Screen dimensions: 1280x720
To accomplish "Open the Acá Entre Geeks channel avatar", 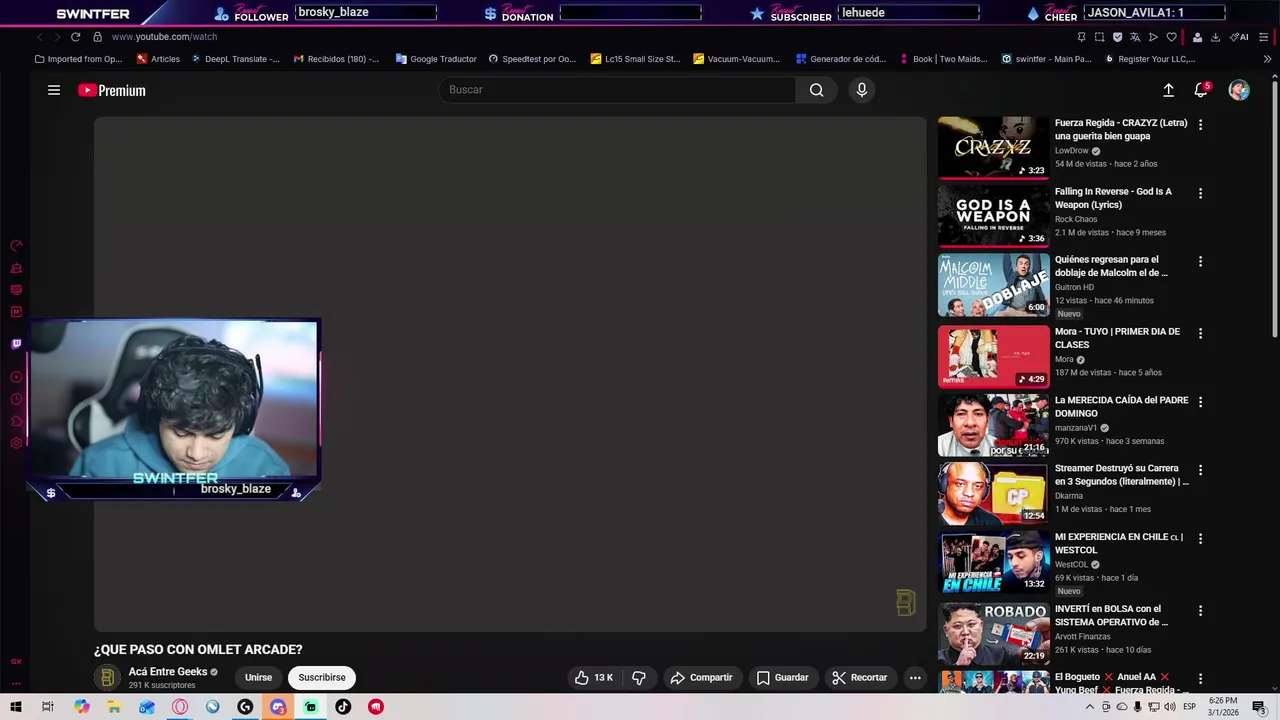I will click(x=107, y=677).
